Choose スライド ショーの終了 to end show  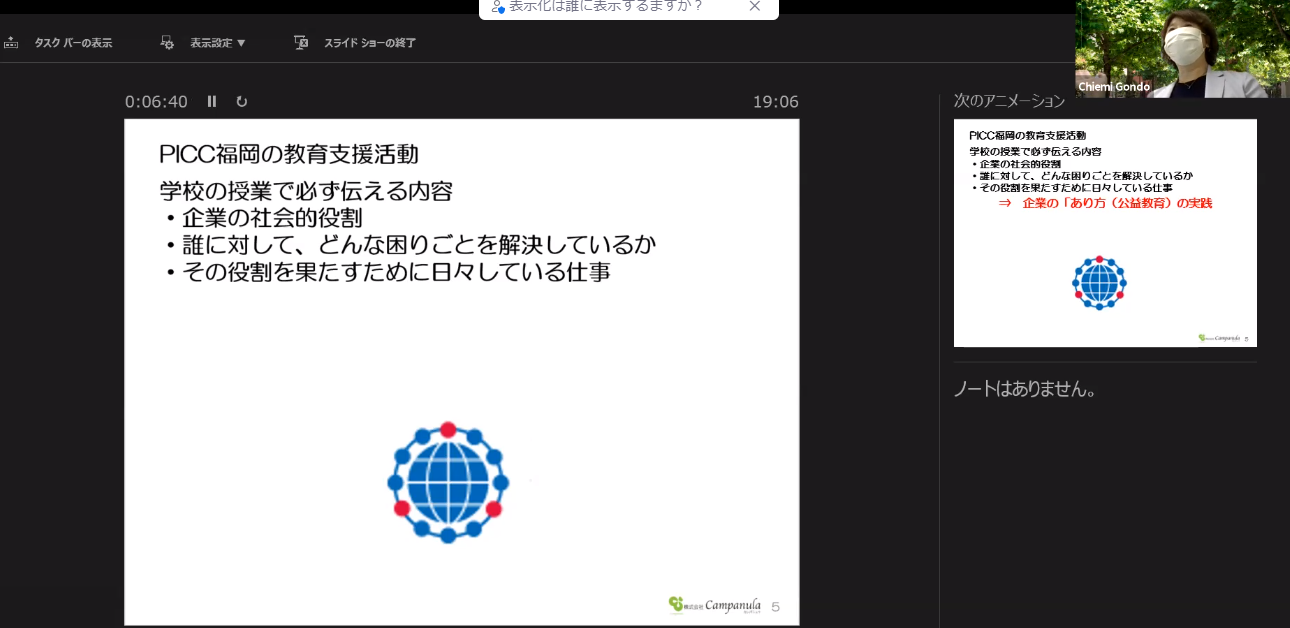click(369, 43)
